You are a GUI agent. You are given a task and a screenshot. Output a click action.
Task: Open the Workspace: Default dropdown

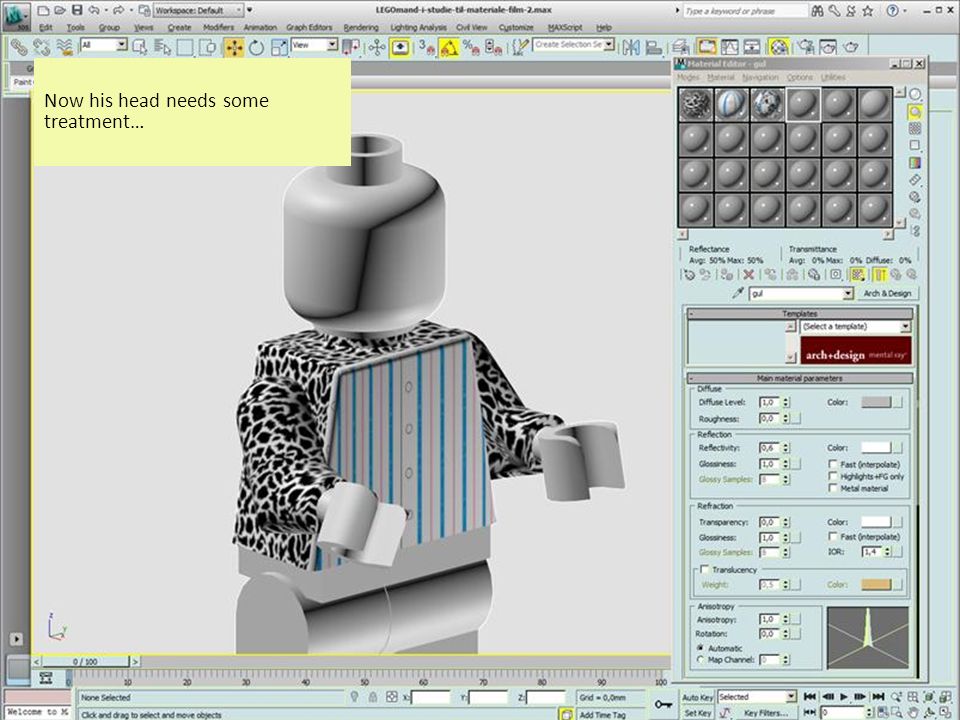click(198, 10)
